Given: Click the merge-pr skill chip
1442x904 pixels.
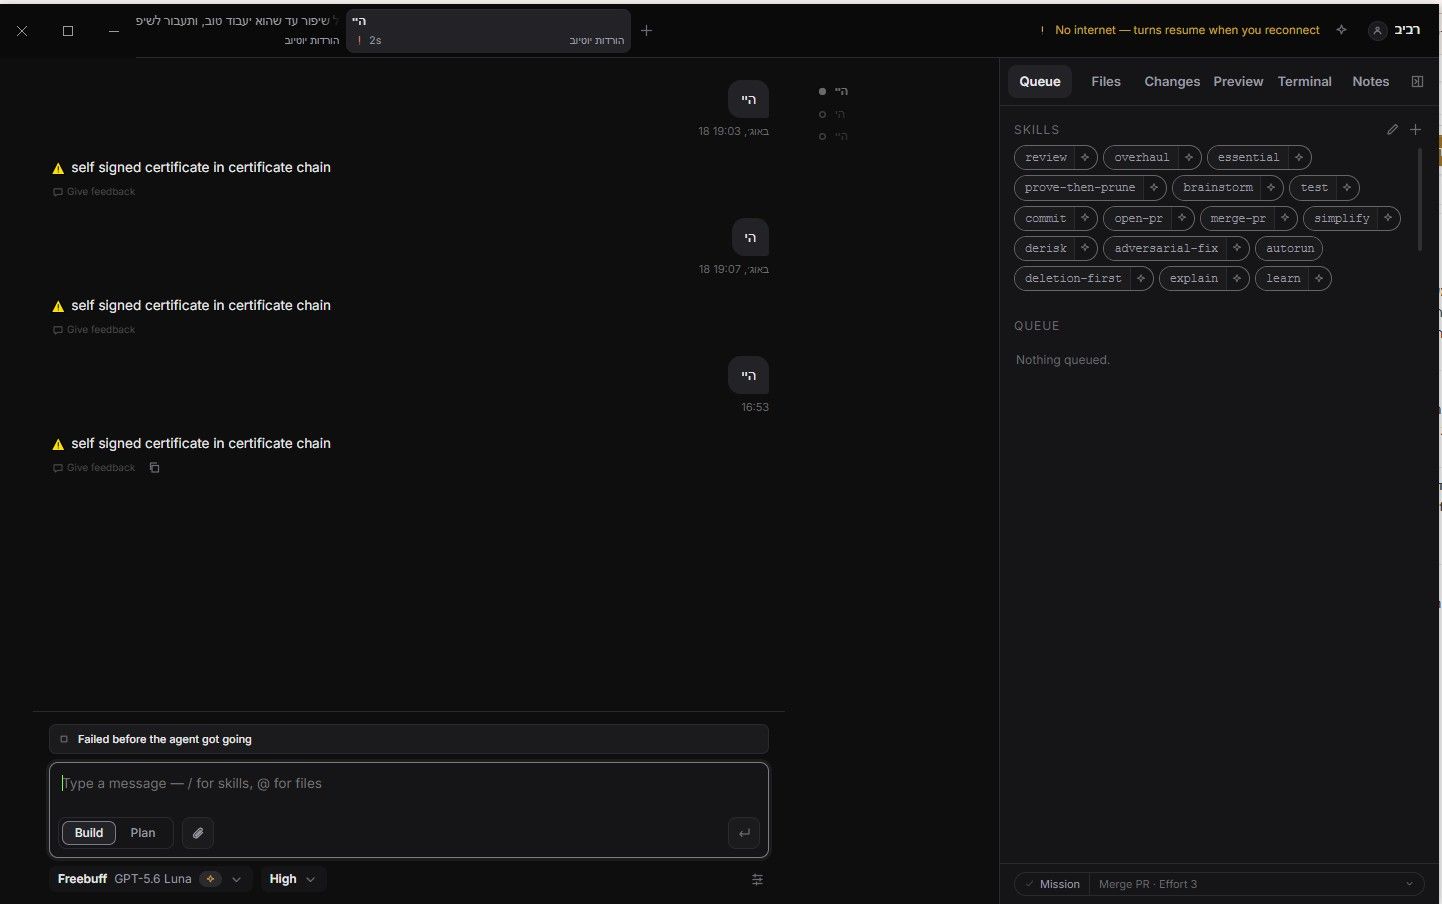Looking at the screenshot, I should (x=1238, y=218).
